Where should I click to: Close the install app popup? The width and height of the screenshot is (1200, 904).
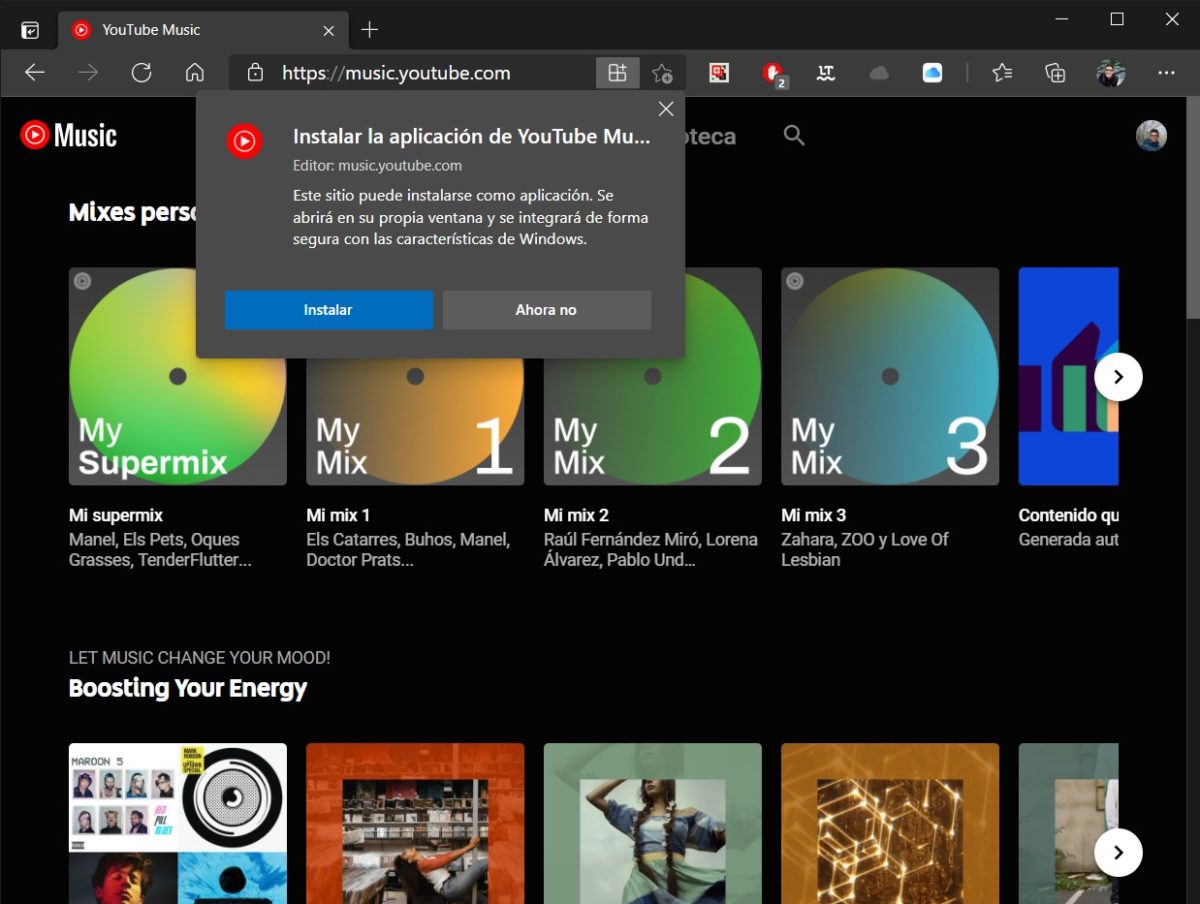coord(666,109)
